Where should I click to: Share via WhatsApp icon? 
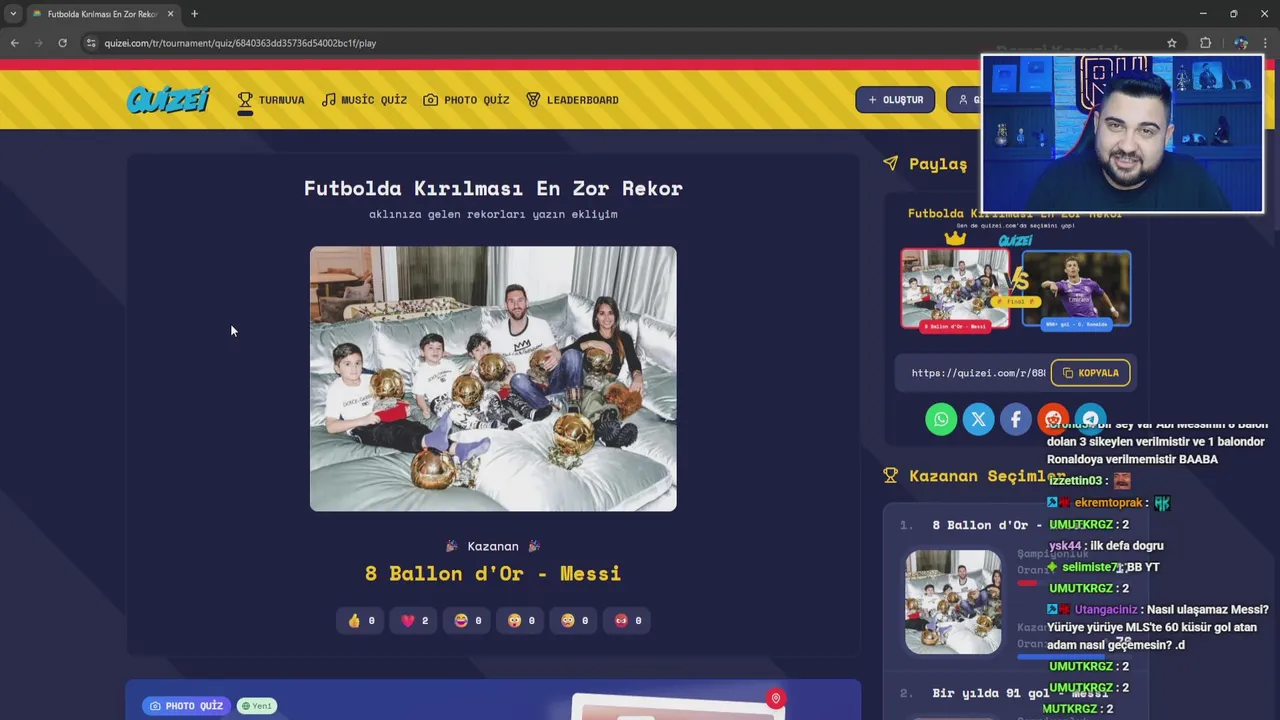pos(941,419)
